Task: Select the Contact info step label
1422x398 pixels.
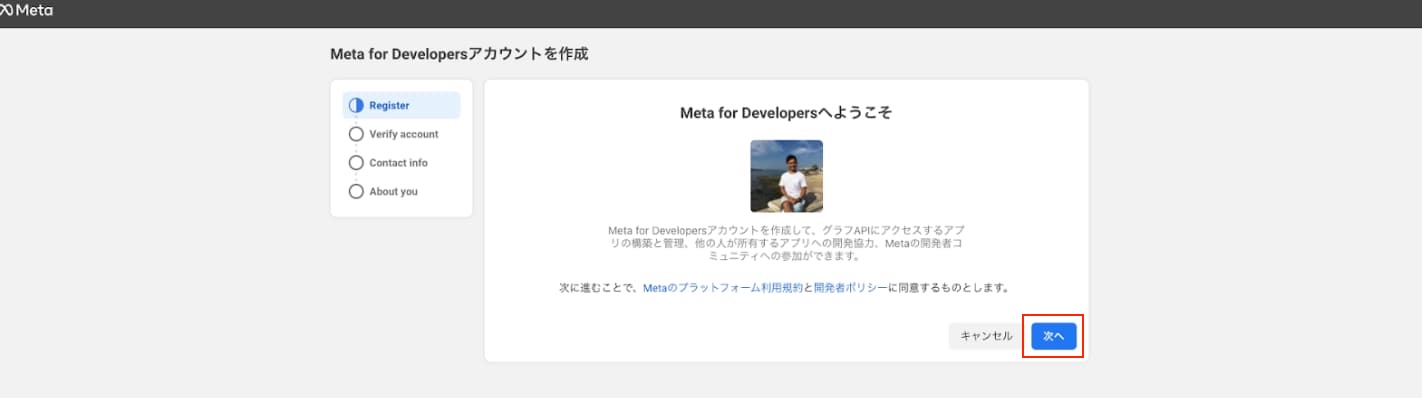Action: (398, 162)
